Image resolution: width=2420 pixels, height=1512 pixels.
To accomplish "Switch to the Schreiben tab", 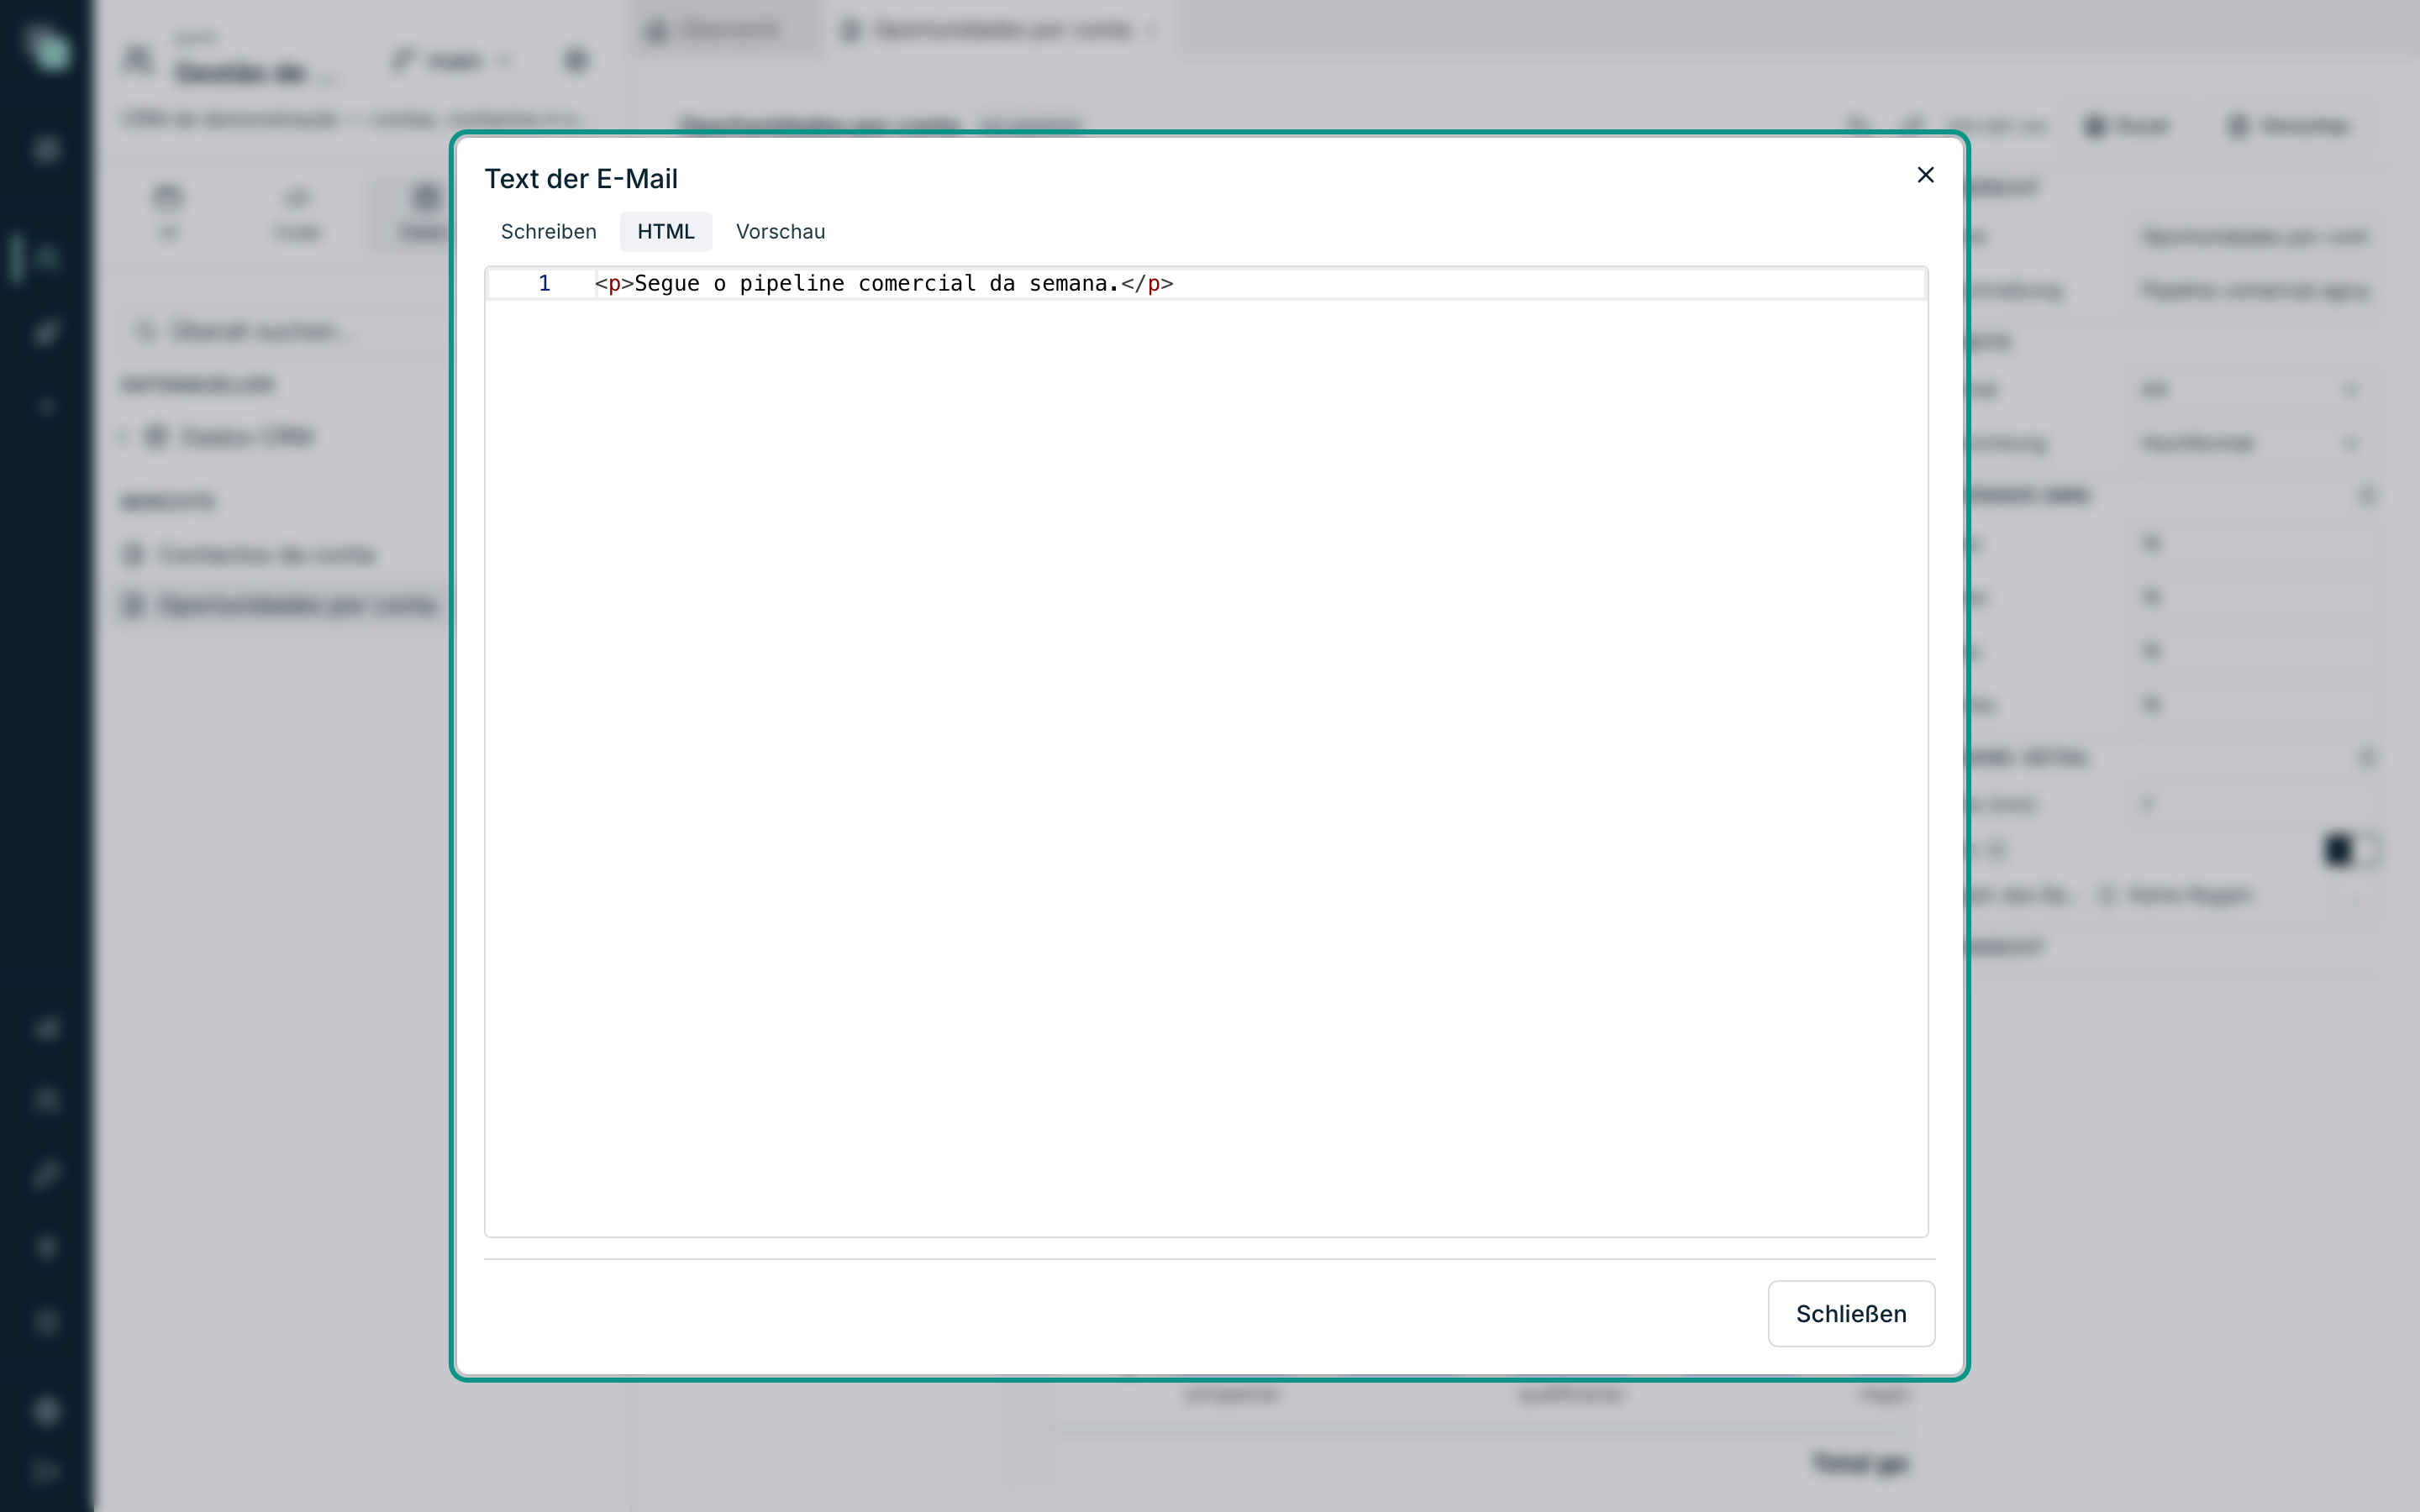I will tap(548, 232).
